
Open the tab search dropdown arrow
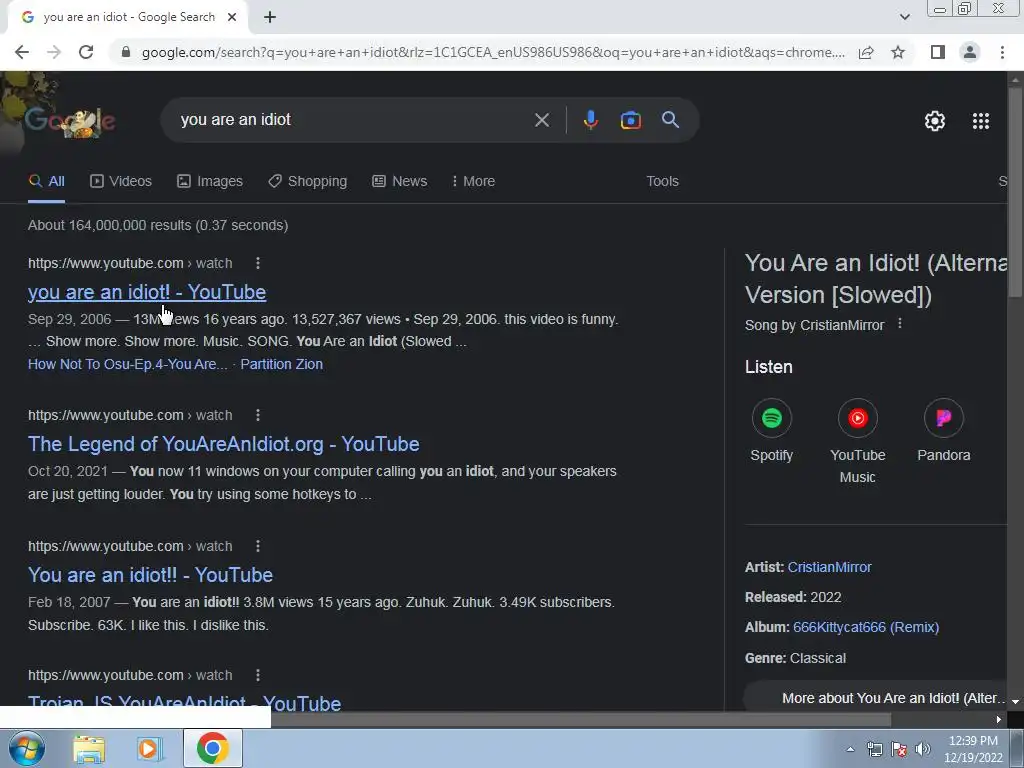tap(904, 18)
